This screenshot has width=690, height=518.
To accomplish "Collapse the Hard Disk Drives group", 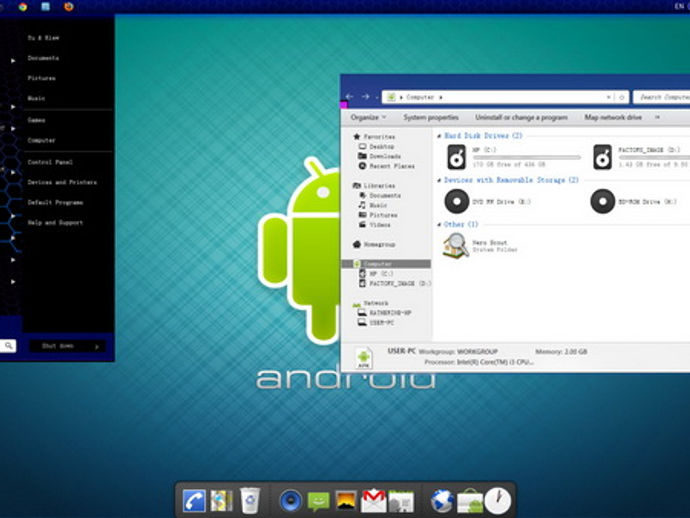I will (439, 136).
